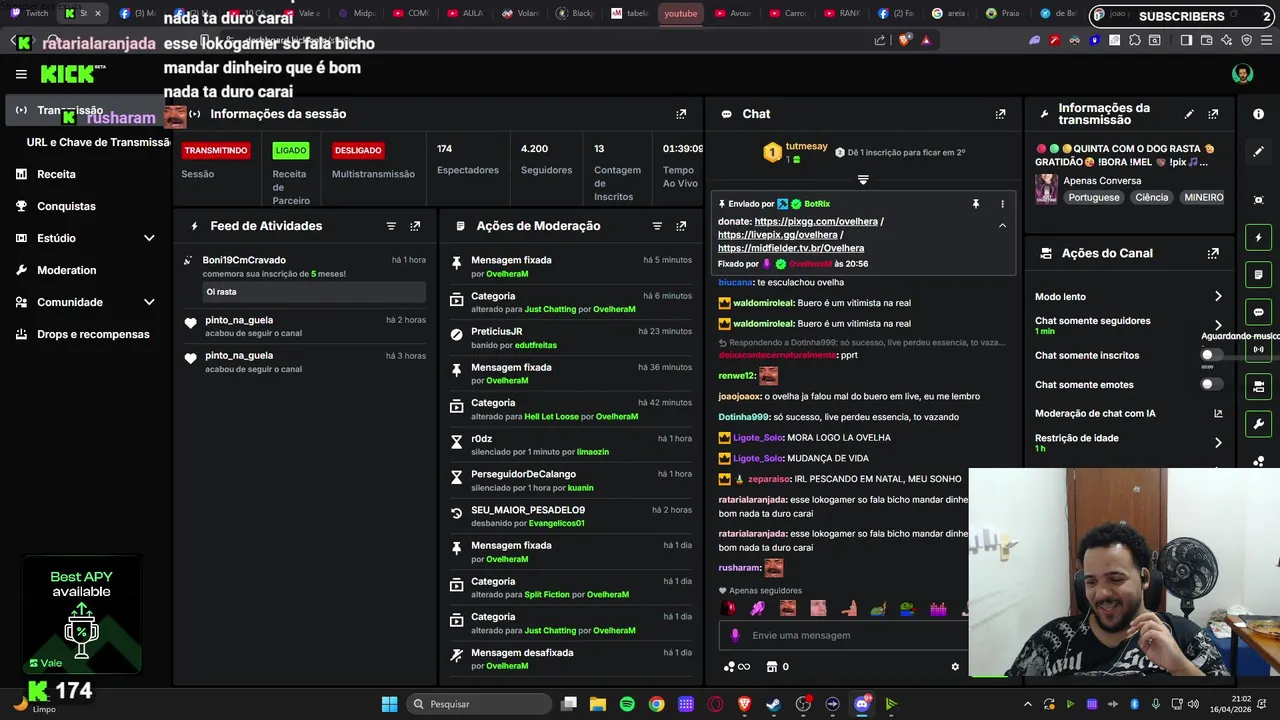Click the document icon in right sidebar
The image size is (1280, 720).
tap(1258, 274)
